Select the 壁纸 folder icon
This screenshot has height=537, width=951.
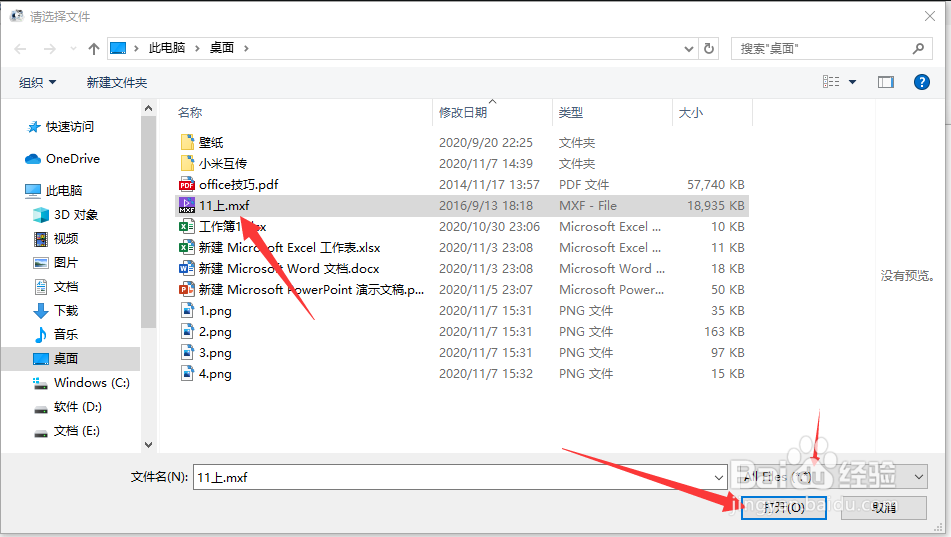187,142
